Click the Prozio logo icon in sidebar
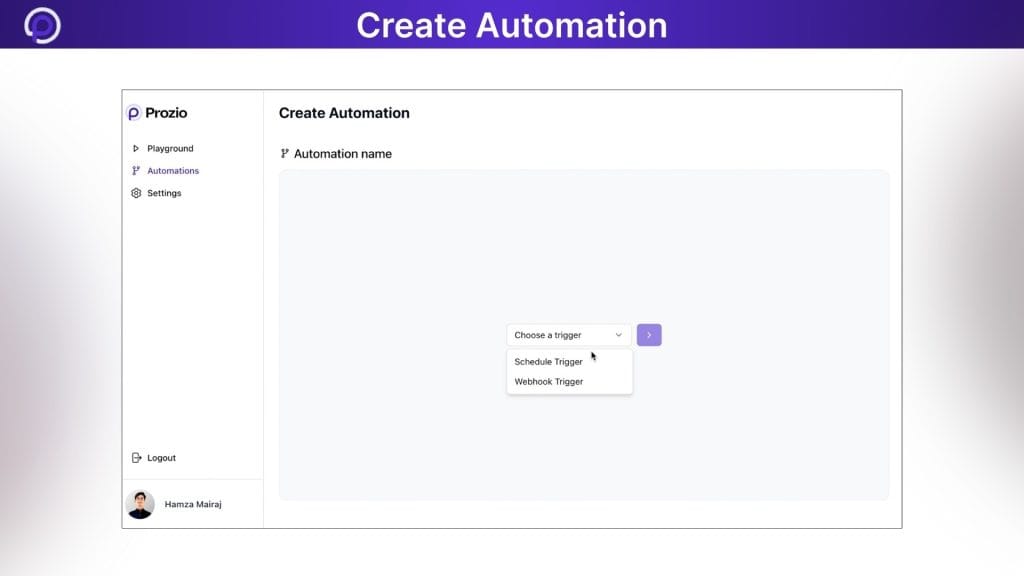 pyautogui.click(x=136, y=113)
